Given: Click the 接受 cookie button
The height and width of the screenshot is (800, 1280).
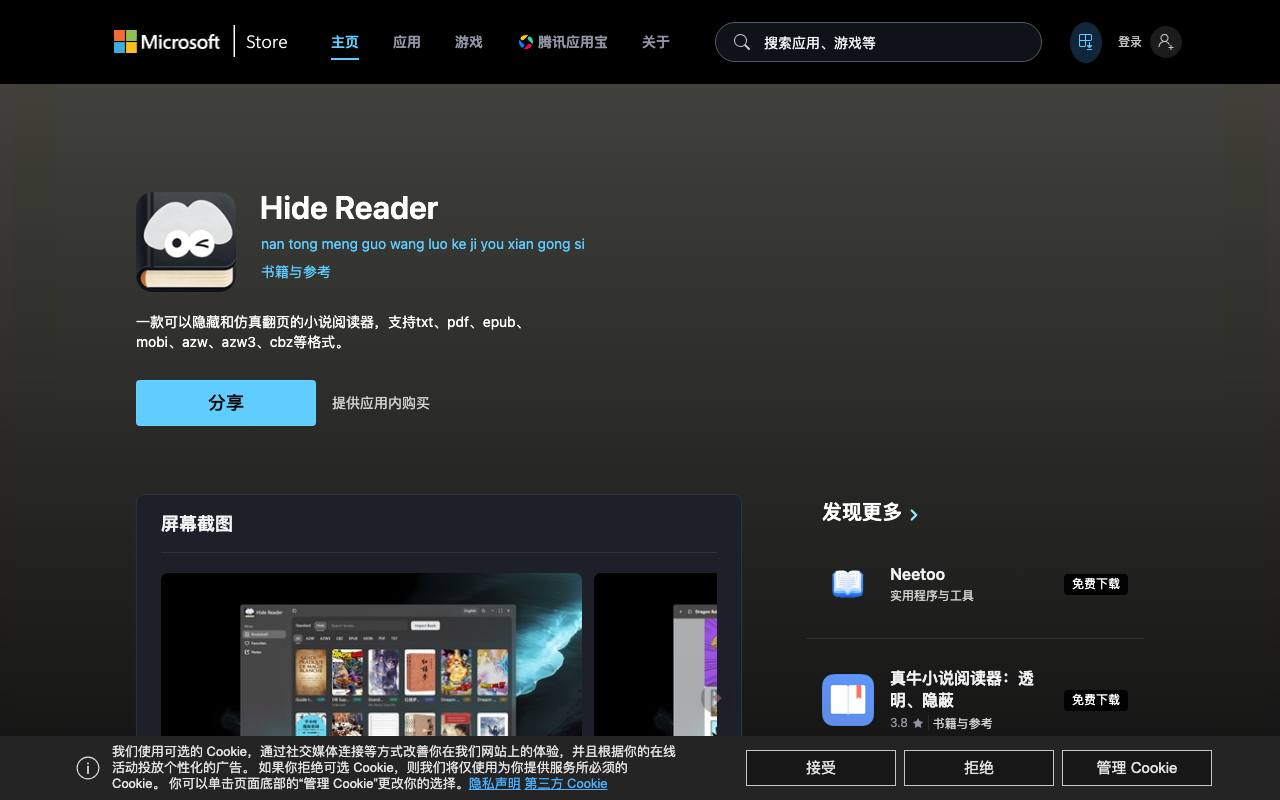Looking at the screenshot, I should click(x=821, y=768).
